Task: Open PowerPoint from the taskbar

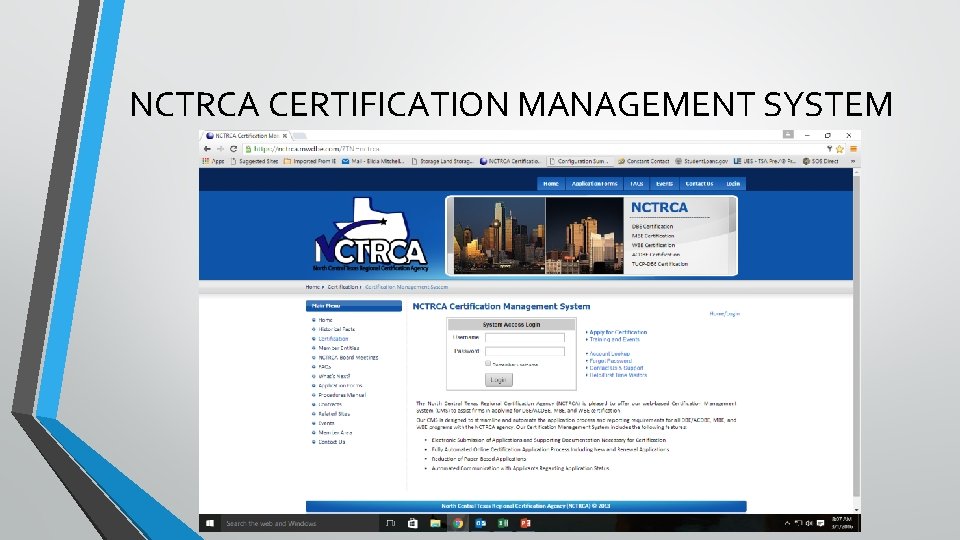Action: (525, 523)
